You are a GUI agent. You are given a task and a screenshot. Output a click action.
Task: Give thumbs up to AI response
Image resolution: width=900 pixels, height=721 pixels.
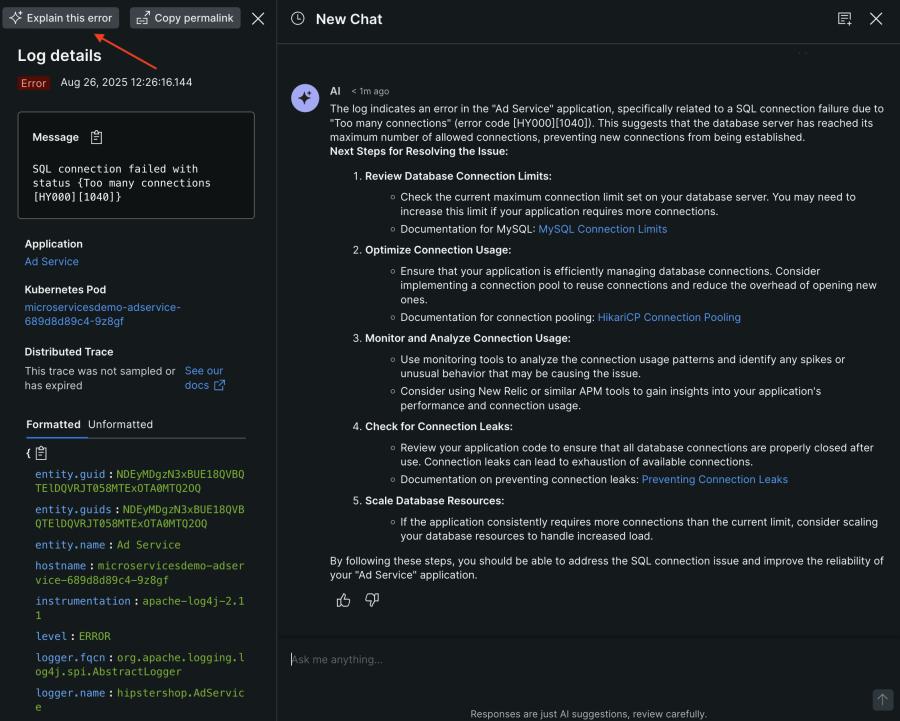[x=343, y=600]
